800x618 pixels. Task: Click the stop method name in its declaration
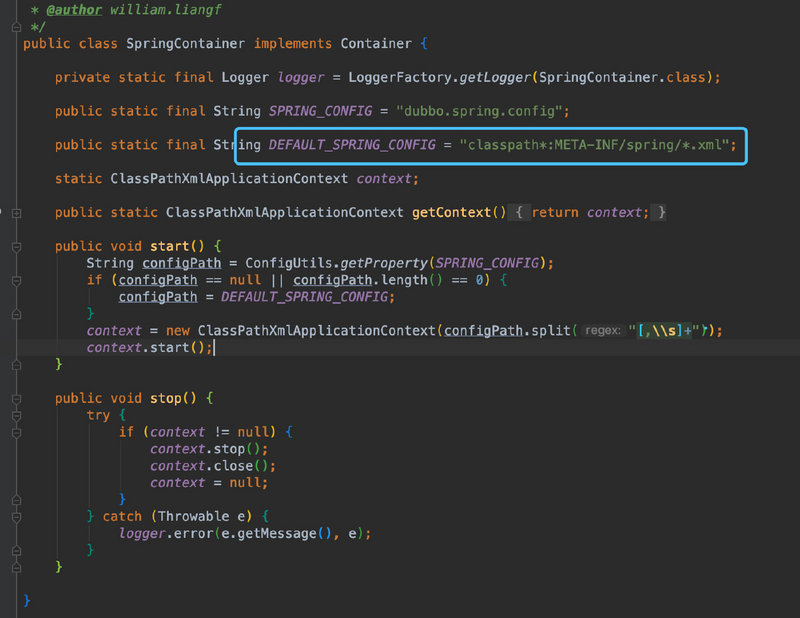click(x=165, y=398)
